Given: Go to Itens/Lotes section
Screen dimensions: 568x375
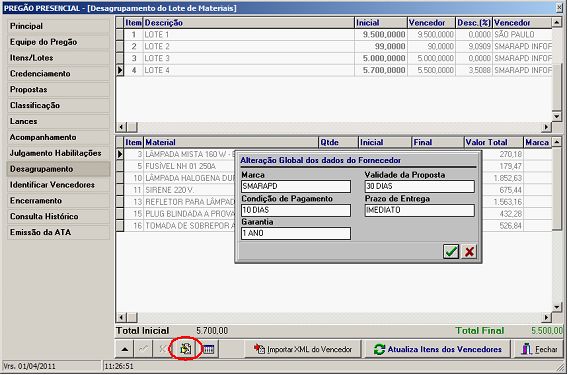Looking at the screenshot, I should coord(58,58).
